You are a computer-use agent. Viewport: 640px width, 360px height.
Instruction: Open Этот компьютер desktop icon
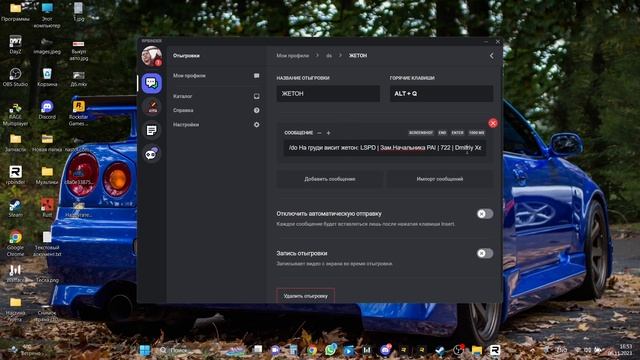(x=47, y=15)
